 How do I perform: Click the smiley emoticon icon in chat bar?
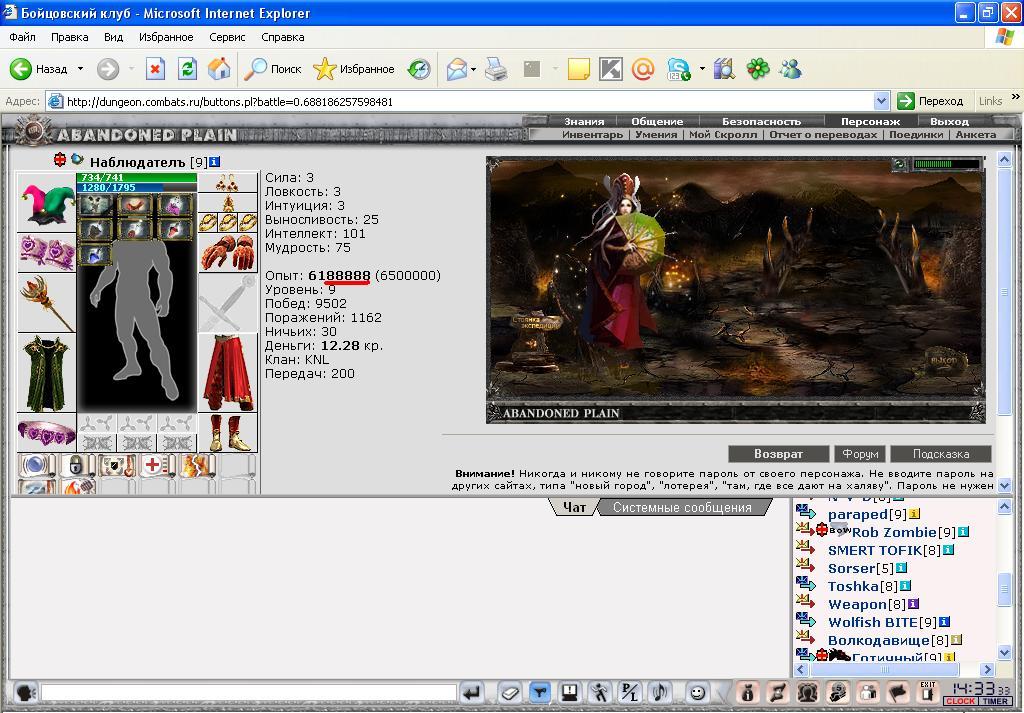[697, 692]
